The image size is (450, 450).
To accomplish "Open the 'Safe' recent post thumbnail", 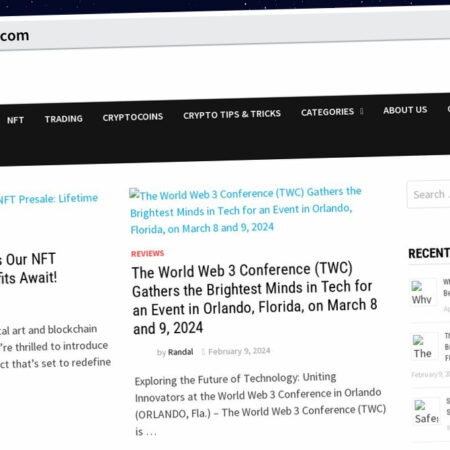I will point(426,412).
